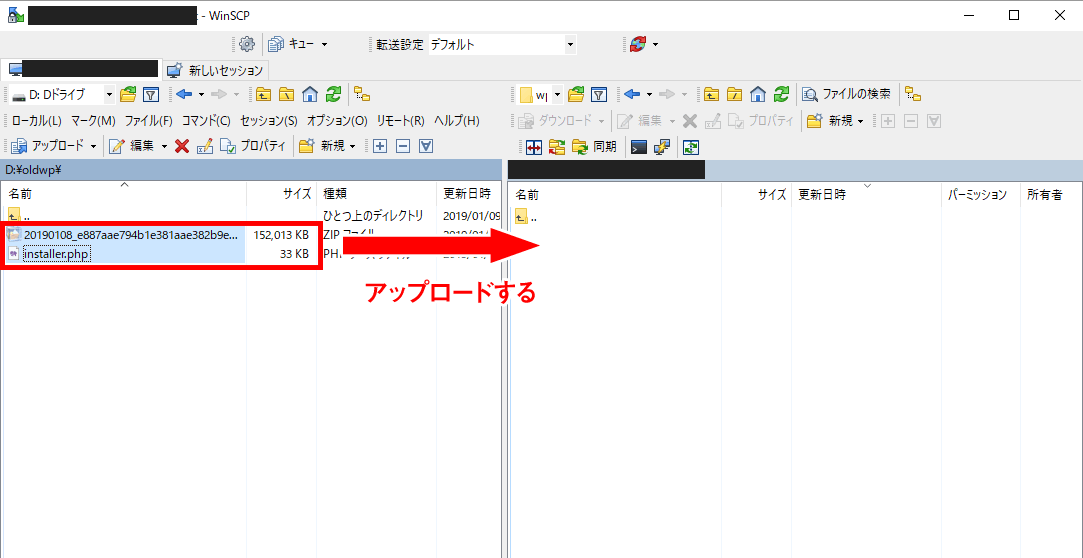The image size is (1083, 558).
Task: Click the red delete X icon
Action: 182,146
